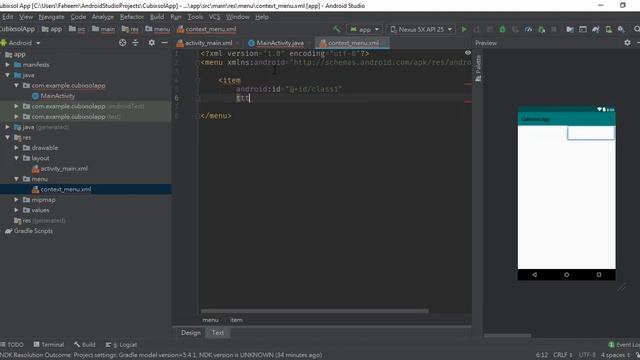Viewport: 640px width, 360px height.
Task: Collapse the java folder arrow
Action: pos(7,75)
